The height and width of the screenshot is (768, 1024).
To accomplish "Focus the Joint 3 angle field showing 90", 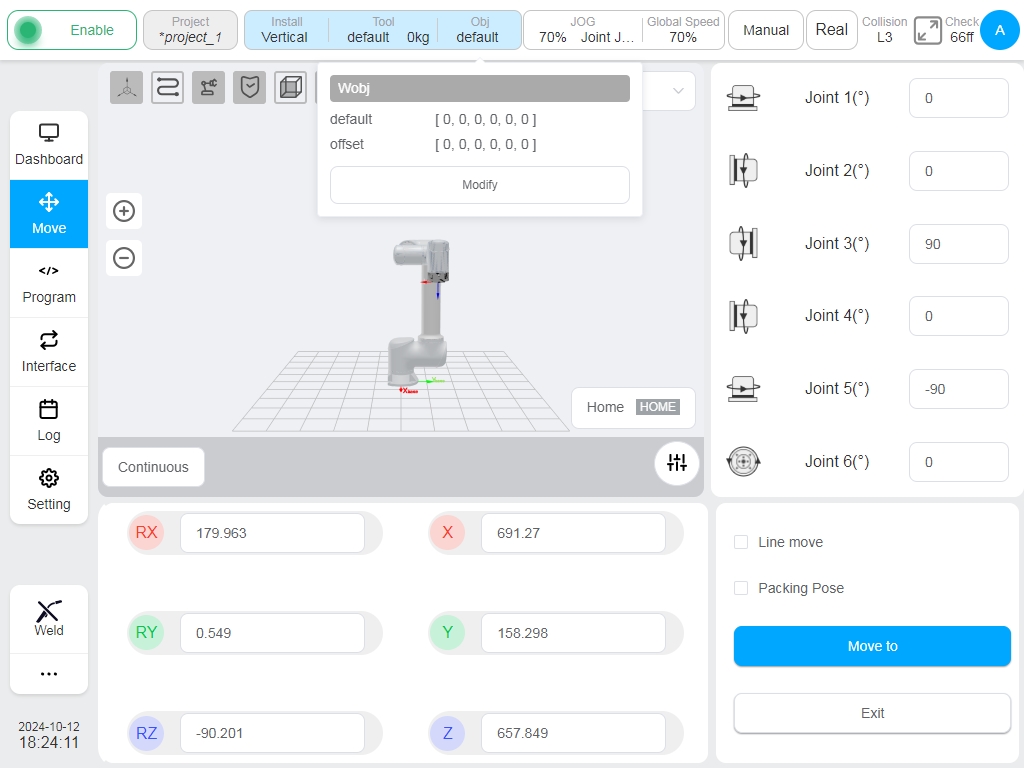I will click(x=959, y=244).
